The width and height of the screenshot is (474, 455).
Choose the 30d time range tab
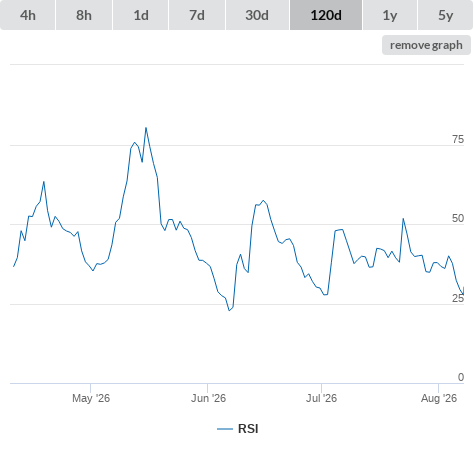click(x=257, y=15)
